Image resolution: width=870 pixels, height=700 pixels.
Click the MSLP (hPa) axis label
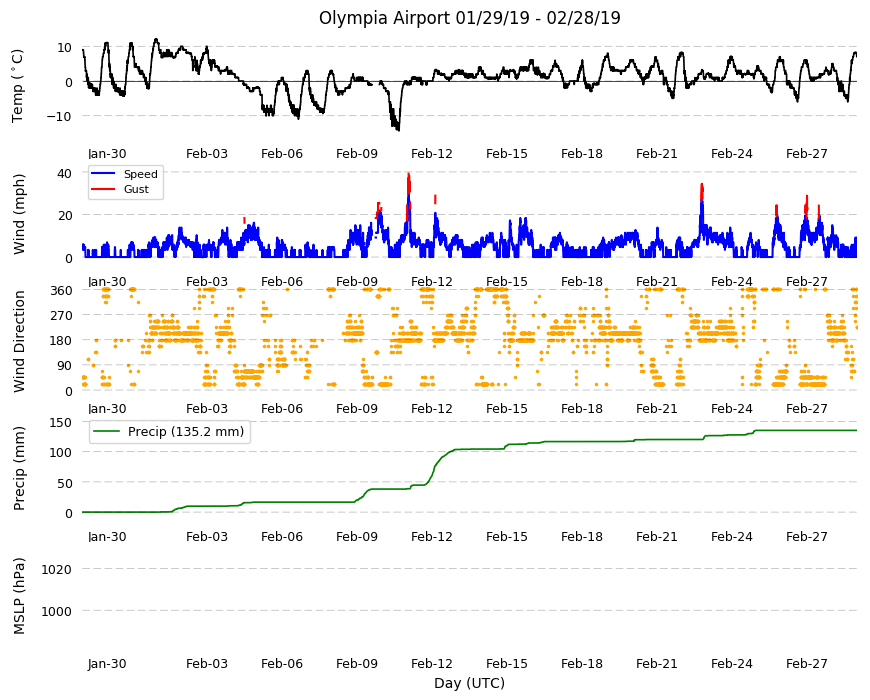[x=19, y=596]
